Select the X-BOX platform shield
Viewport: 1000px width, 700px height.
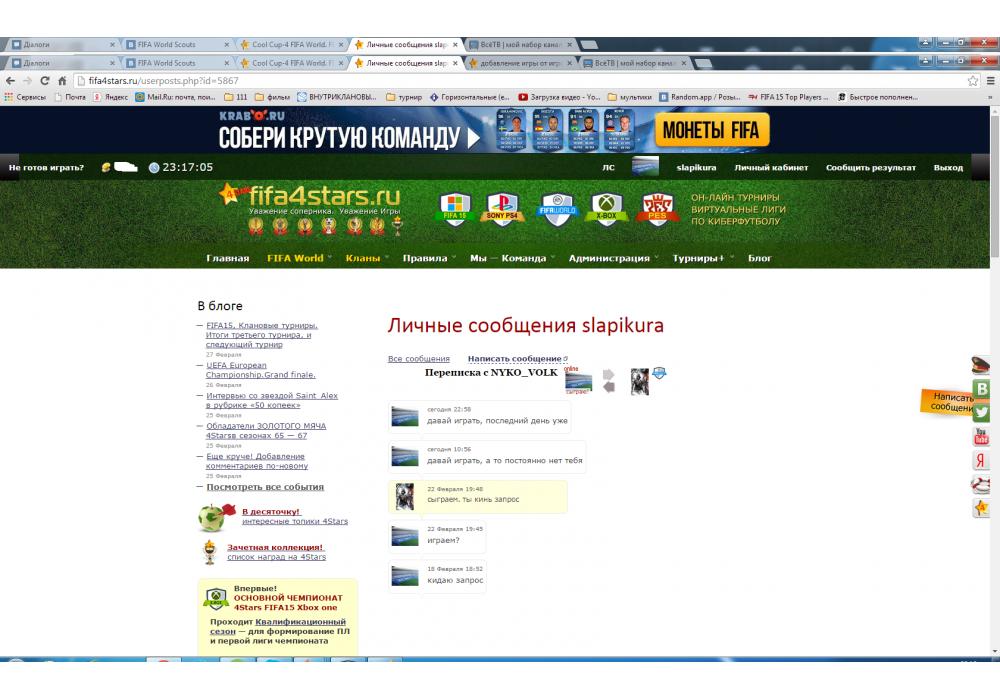pos(607,209)
